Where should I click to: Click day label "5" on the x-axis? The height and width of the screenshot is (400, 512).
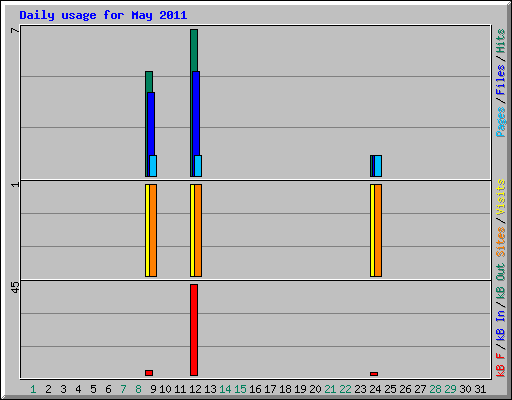coord(93,389)
